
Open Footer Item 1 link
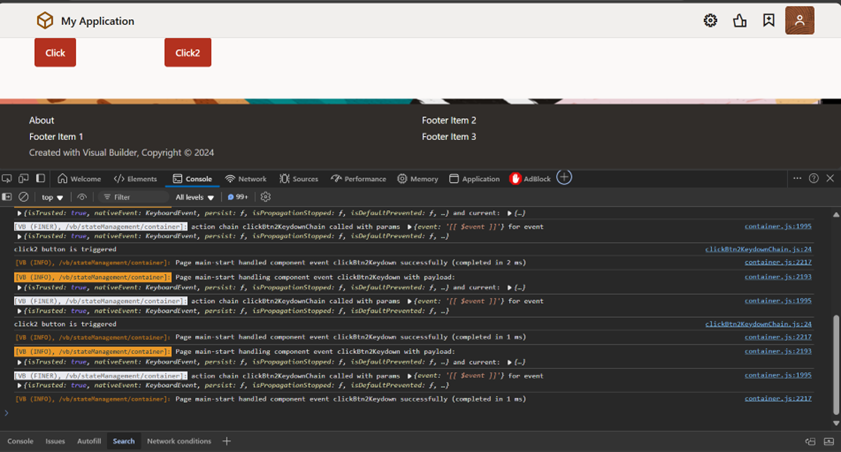tap(56, 137)
